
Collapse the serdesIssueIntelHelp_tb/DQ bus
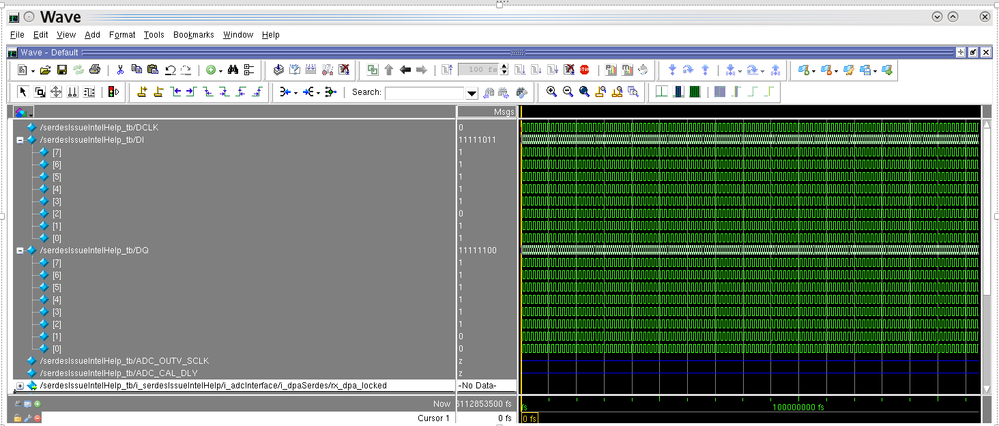point(20,250)
